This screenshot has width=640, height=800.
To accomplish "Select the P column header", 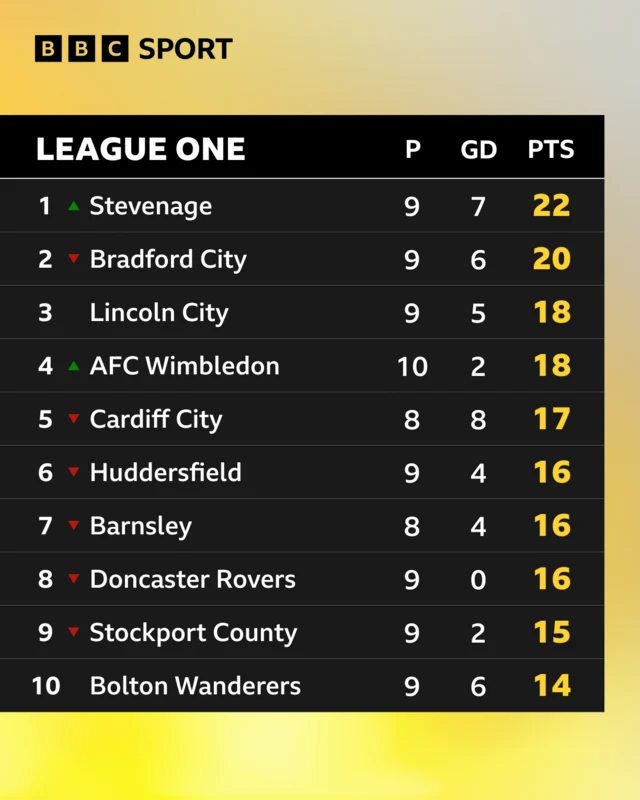I will [x=412, y=150].
